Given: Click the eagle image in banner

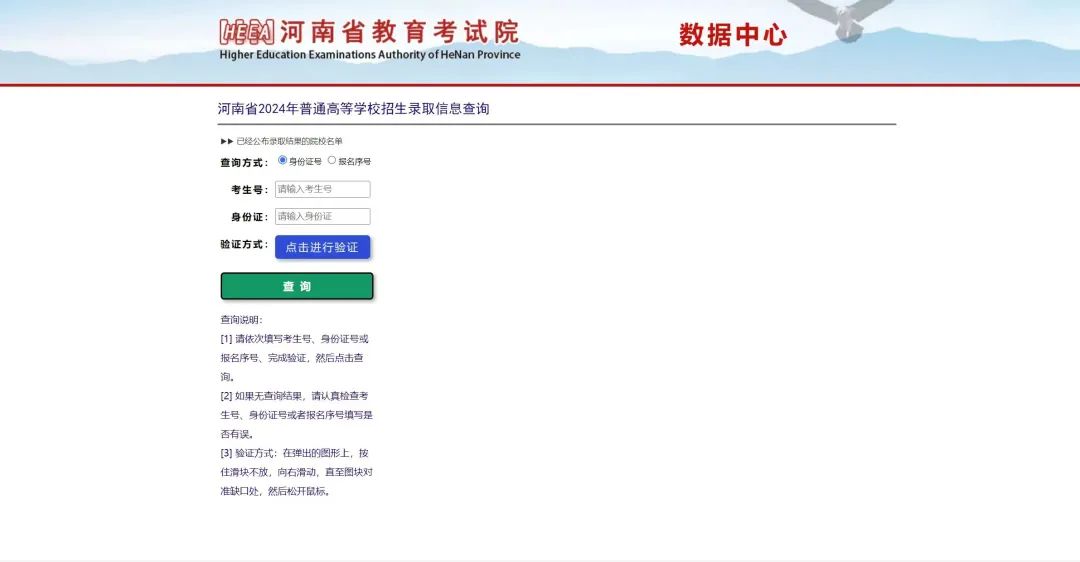Looking at the screenshot, I should (x=847, y=18).
